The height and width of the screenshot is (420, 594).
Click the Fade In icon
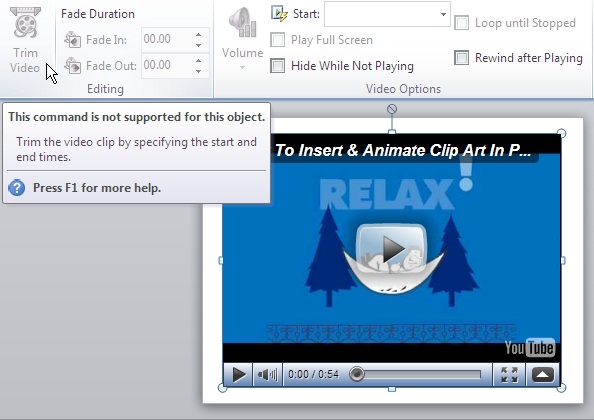click(72, 39)
